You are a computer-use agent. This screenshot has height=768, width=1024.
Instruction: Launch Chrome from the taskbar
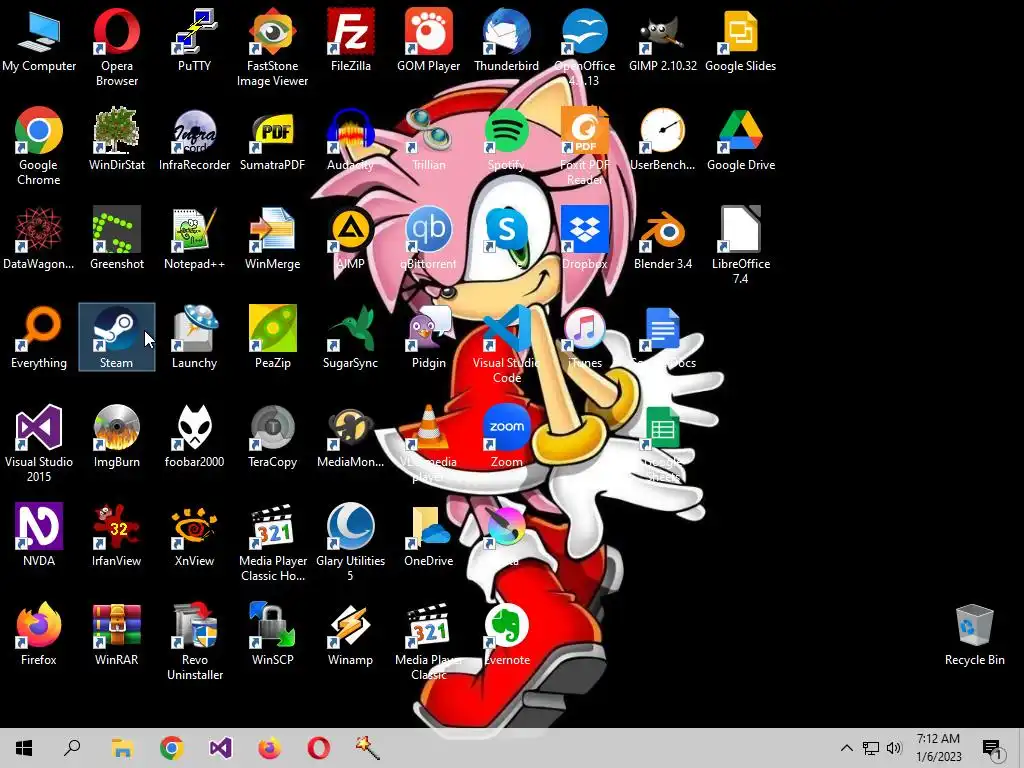[171, 748]
